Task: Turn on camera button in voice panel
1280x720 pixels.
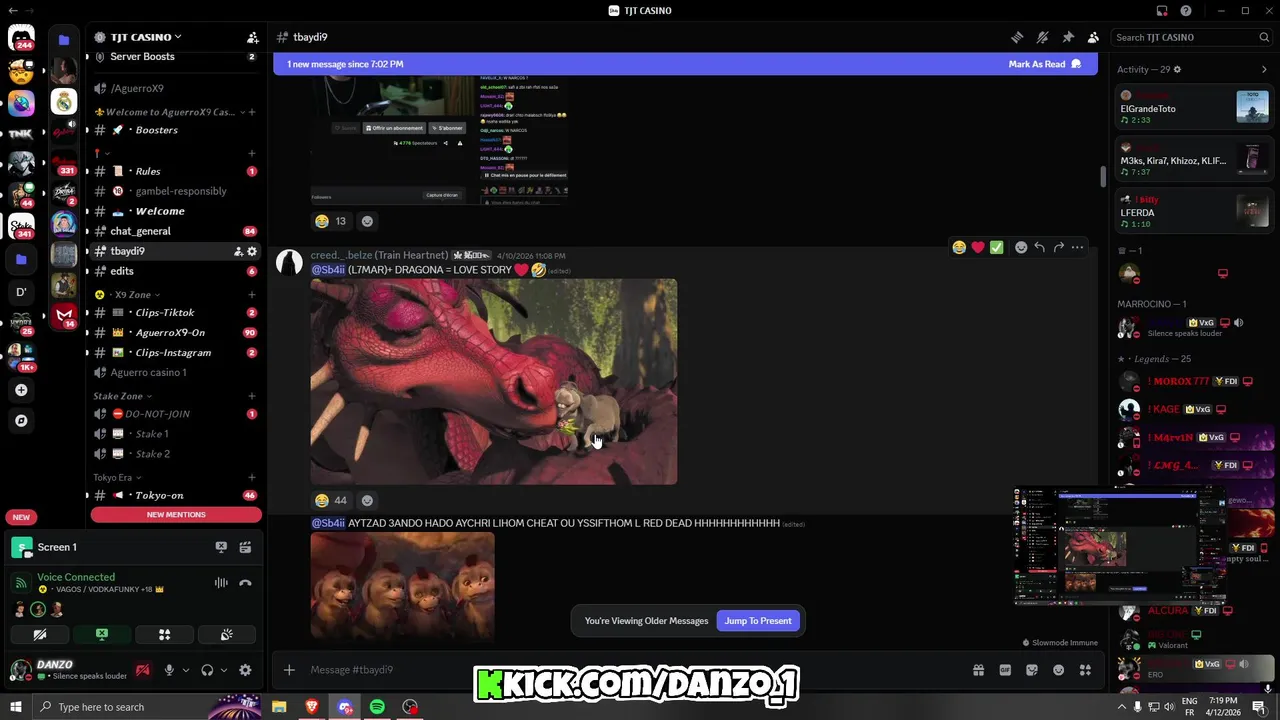Action: [40, 634]
